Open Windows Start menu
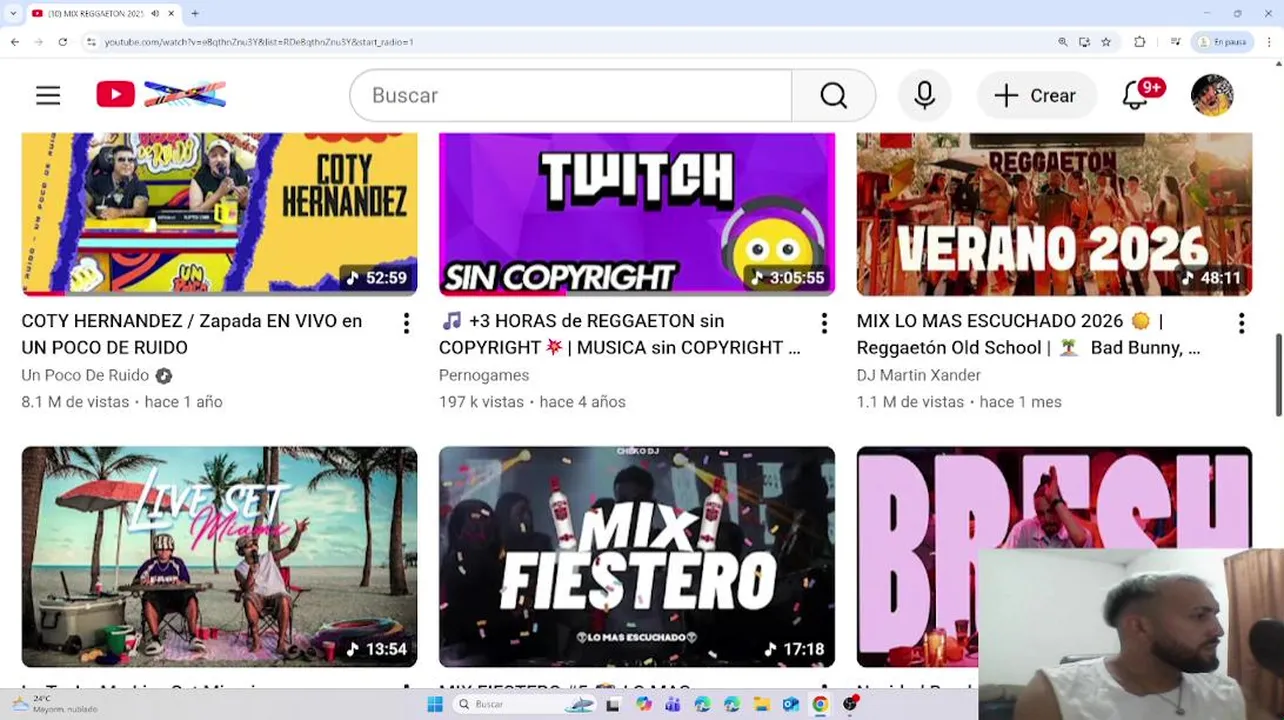 pyautogui.click(x=434, y=704)
